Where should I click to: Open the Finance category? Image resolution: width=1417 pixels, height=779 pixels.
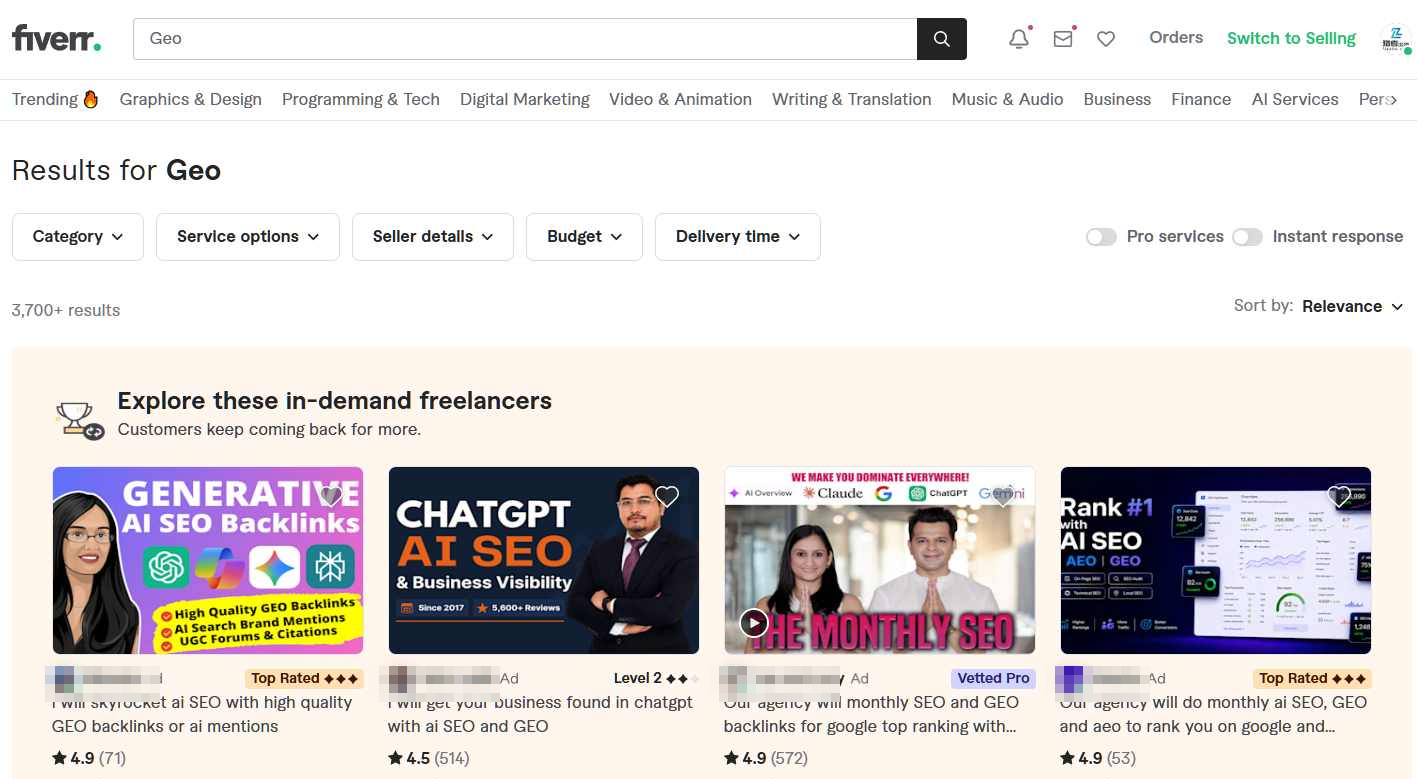tap(1201, 99)
